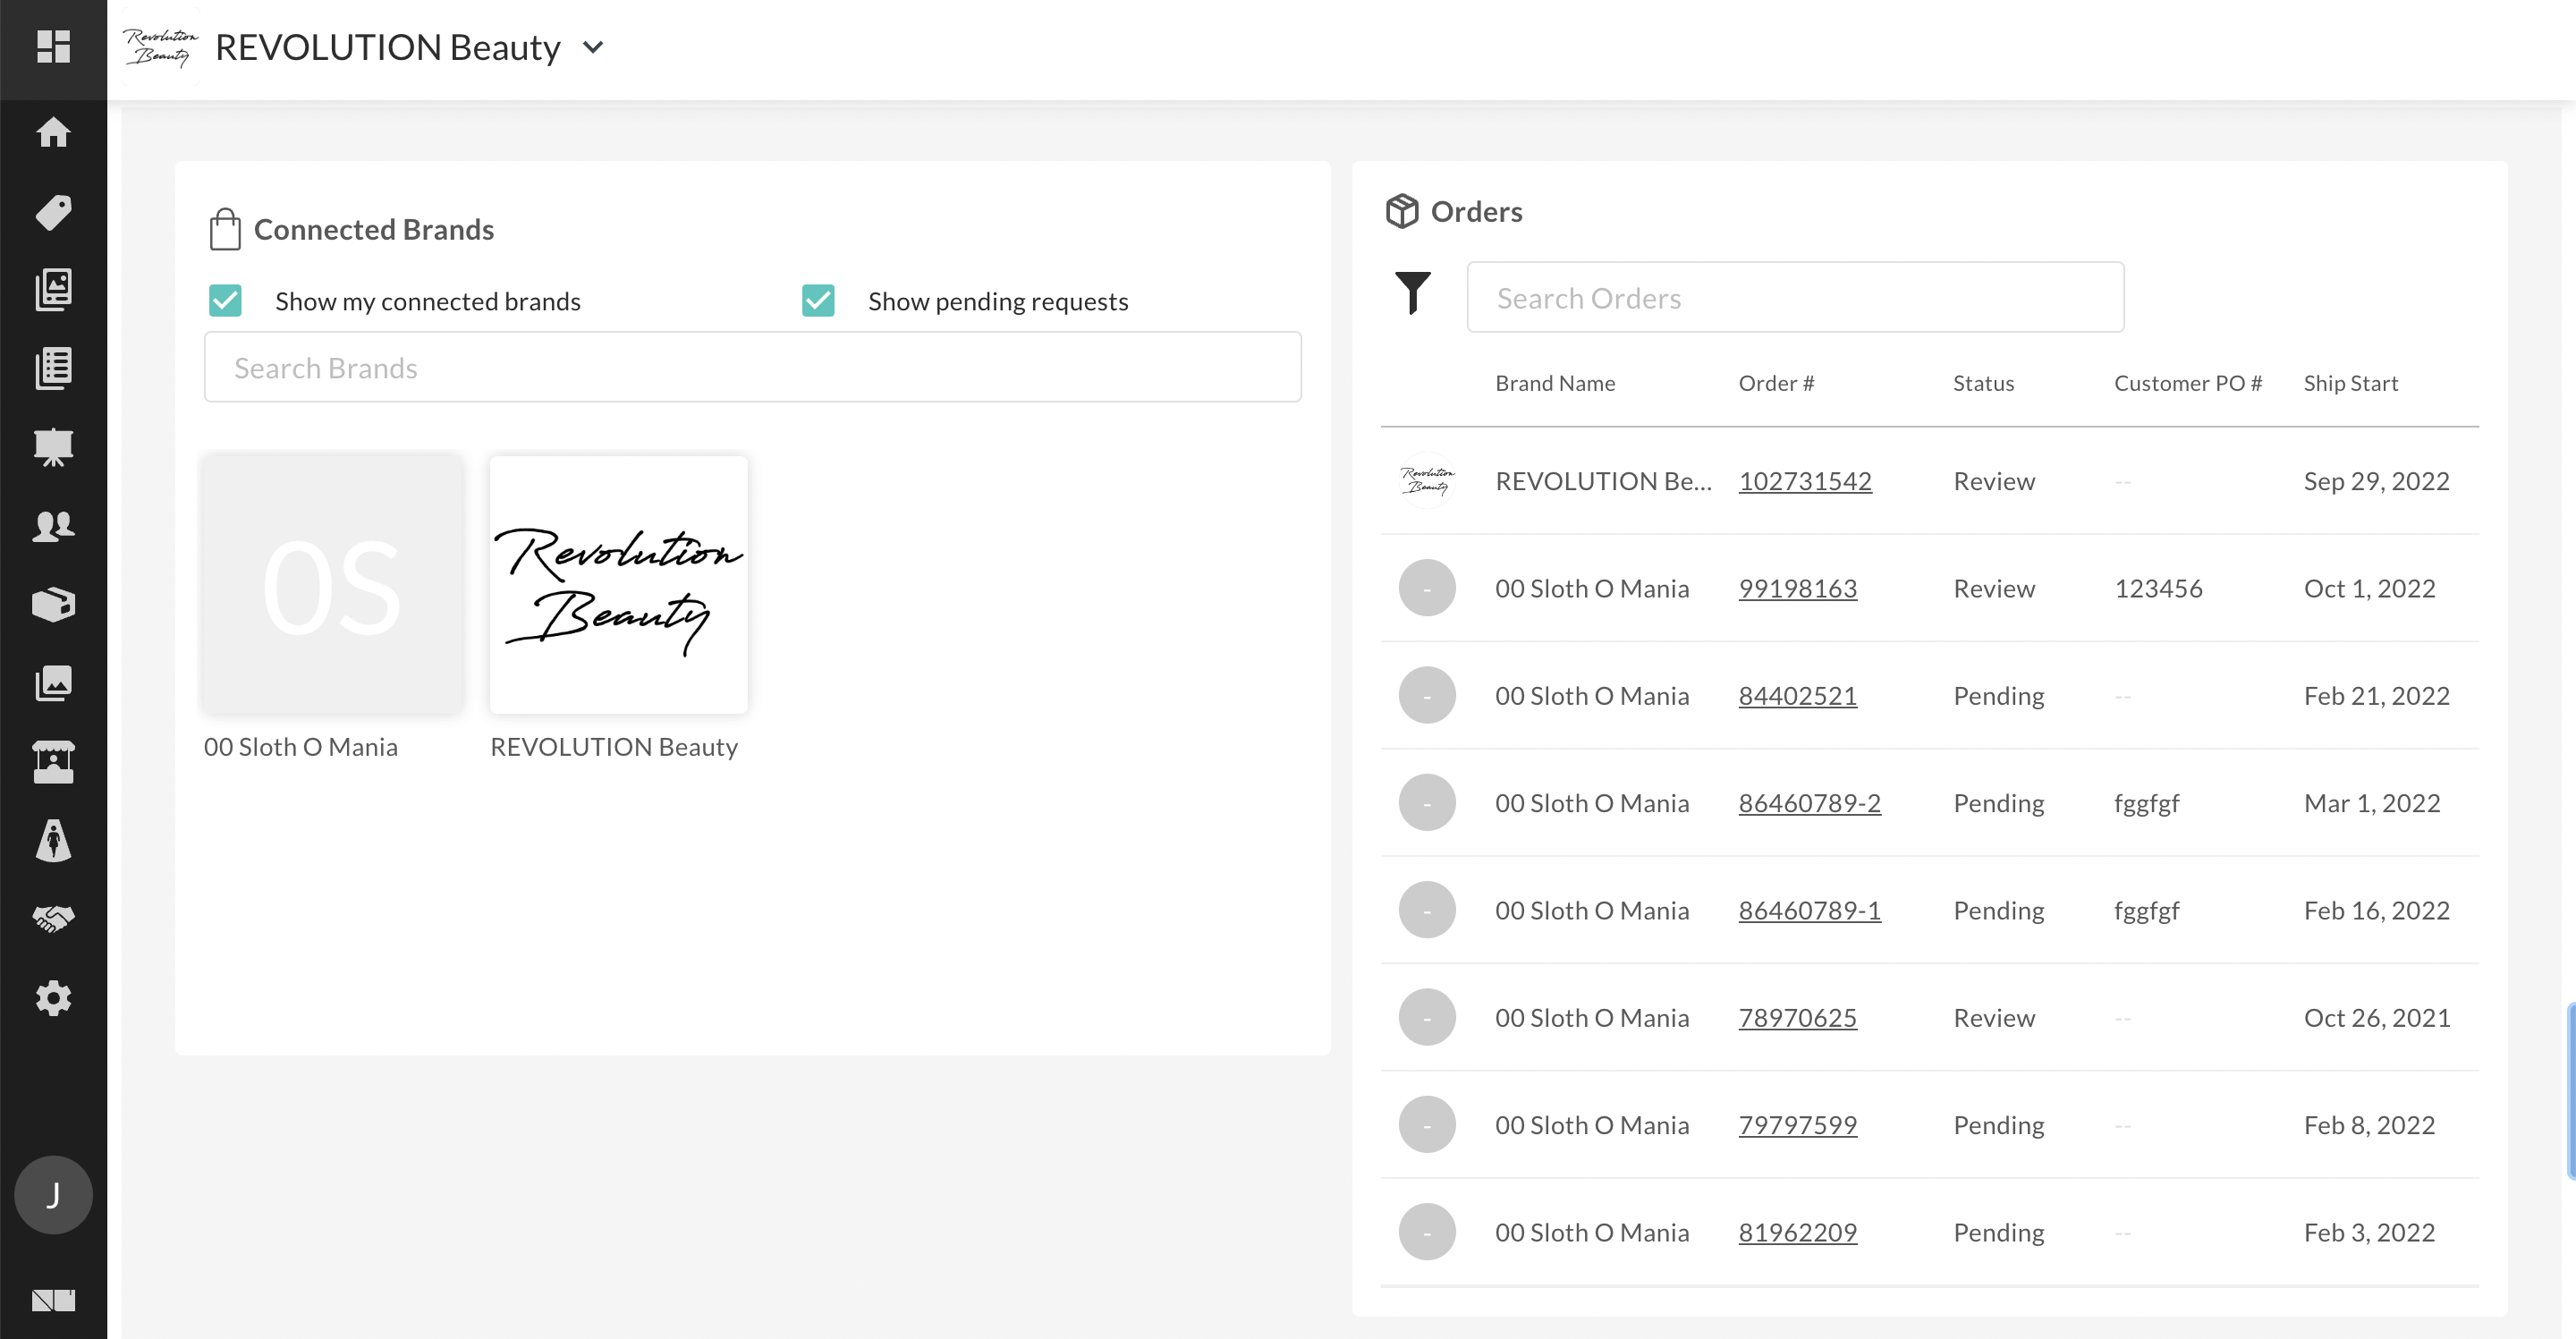Open the presentation board icon in the sidebar
This screenshot has height=1339, width=2576.
tap(53, 447)
